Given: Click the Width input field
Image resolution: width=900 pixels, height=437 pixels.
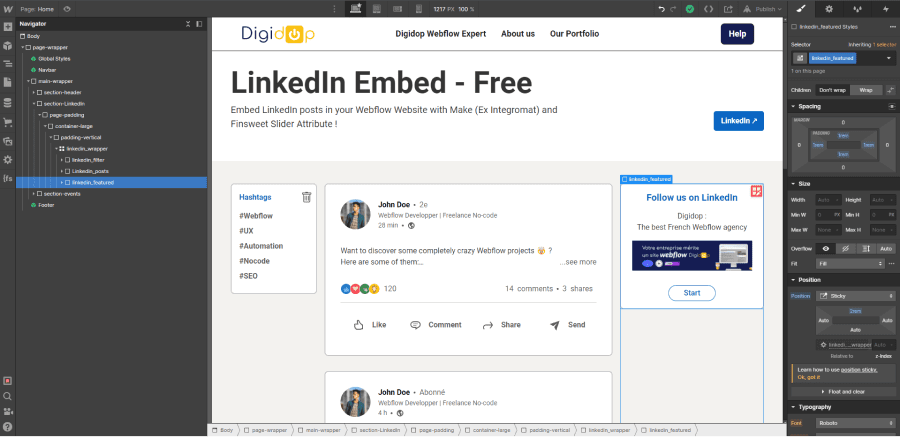Looking at the screenshot, I should tap(829, 200).
